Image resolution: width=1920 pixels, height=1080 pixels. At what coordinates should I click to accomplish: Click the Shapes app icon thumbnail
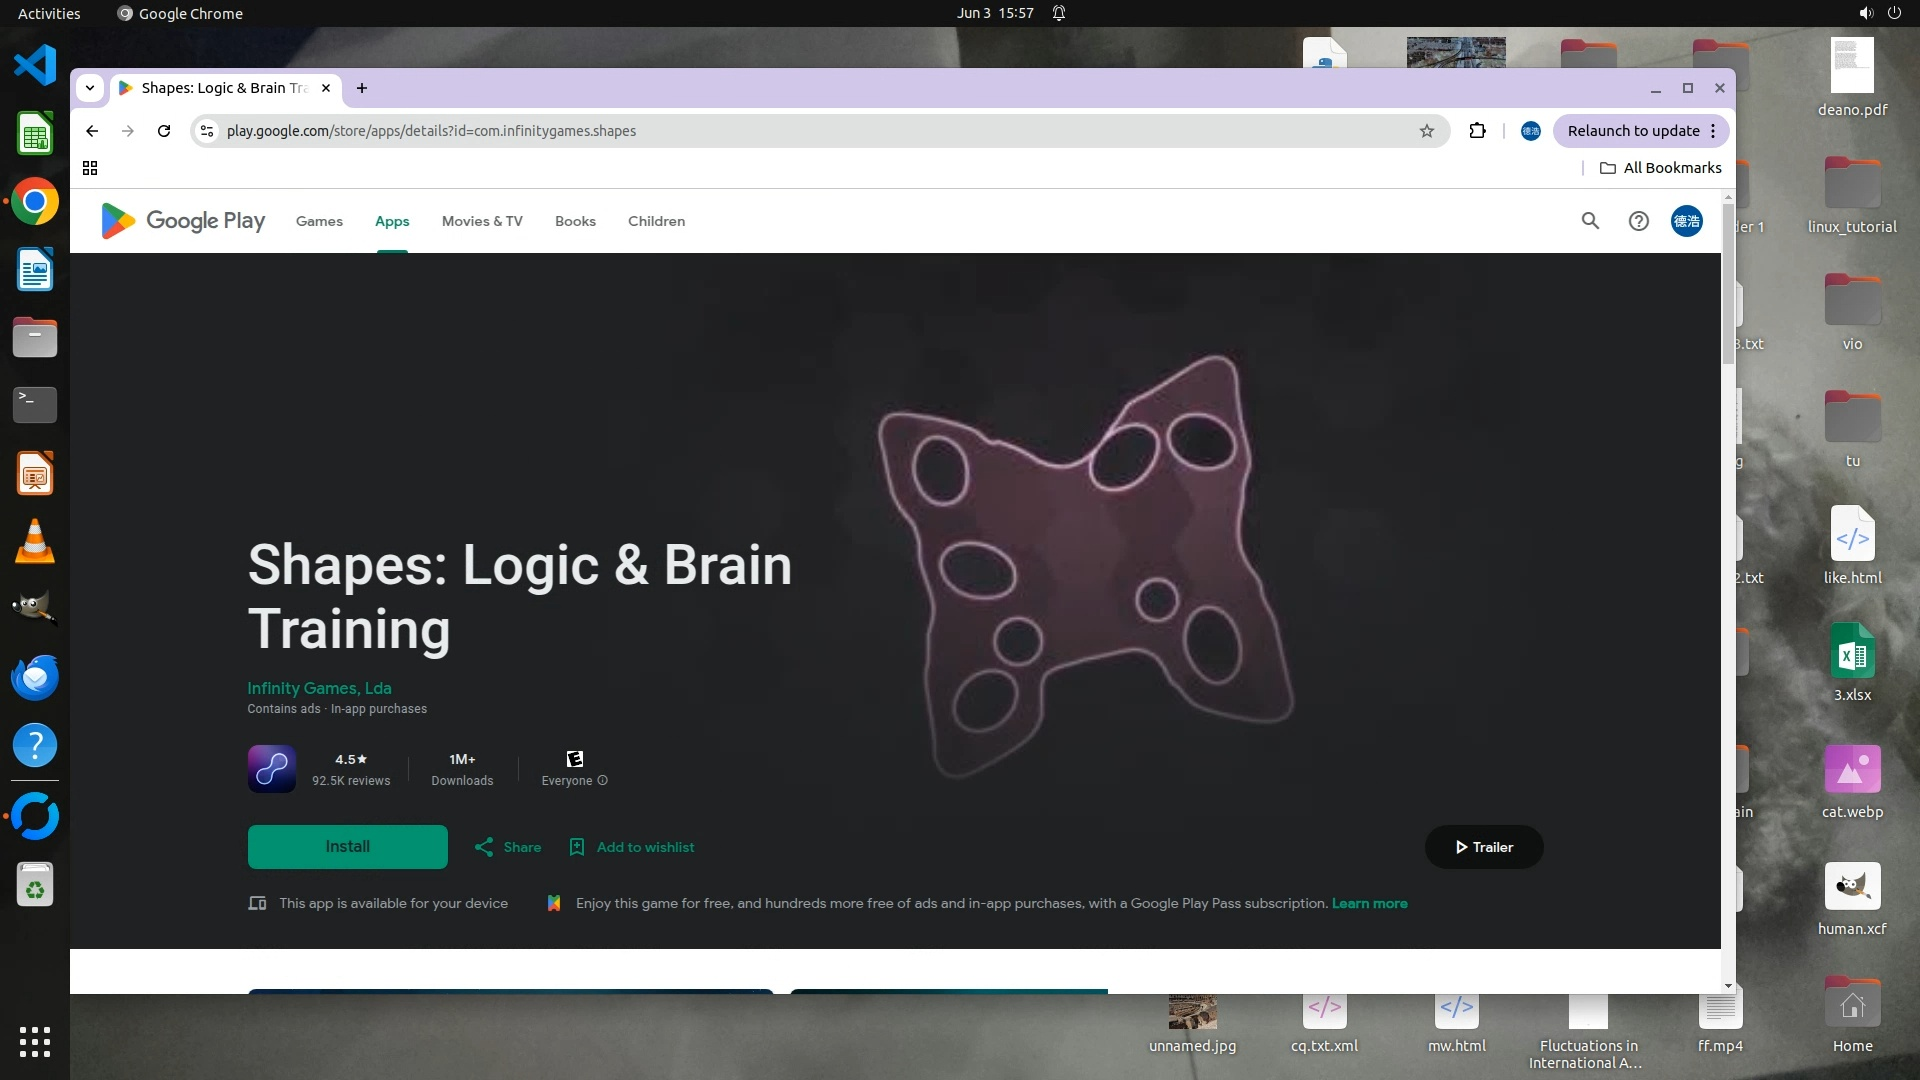click(x=271, y=769)
